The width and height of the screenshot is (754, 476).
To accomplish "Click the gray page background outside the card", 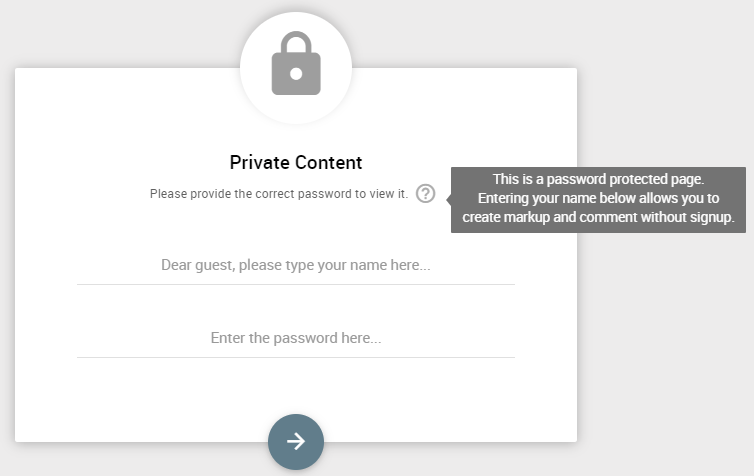I will 664,337.
